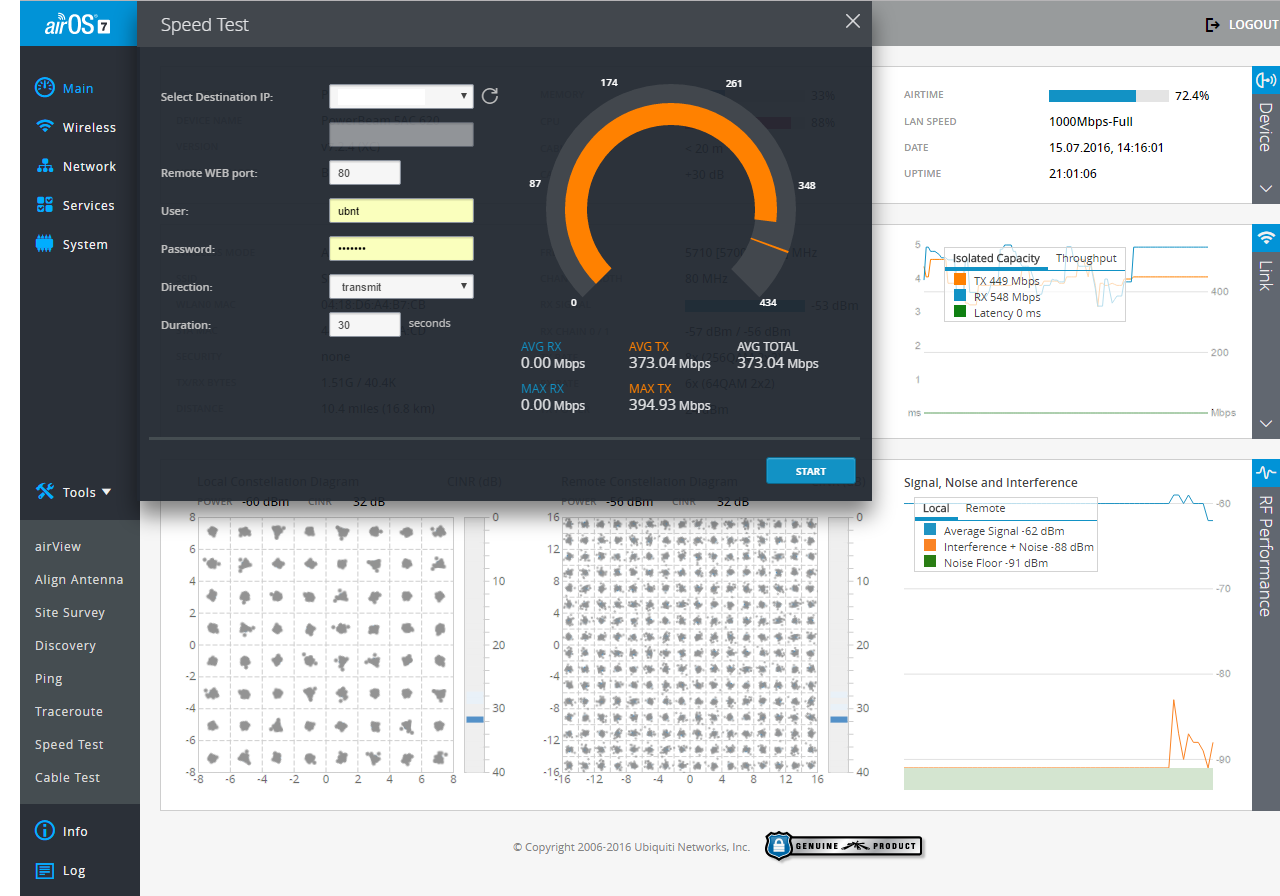This screenshot has width=1280, height=896.
Task: Expand the Device panel chevron
Action: tap(1266, 188)
